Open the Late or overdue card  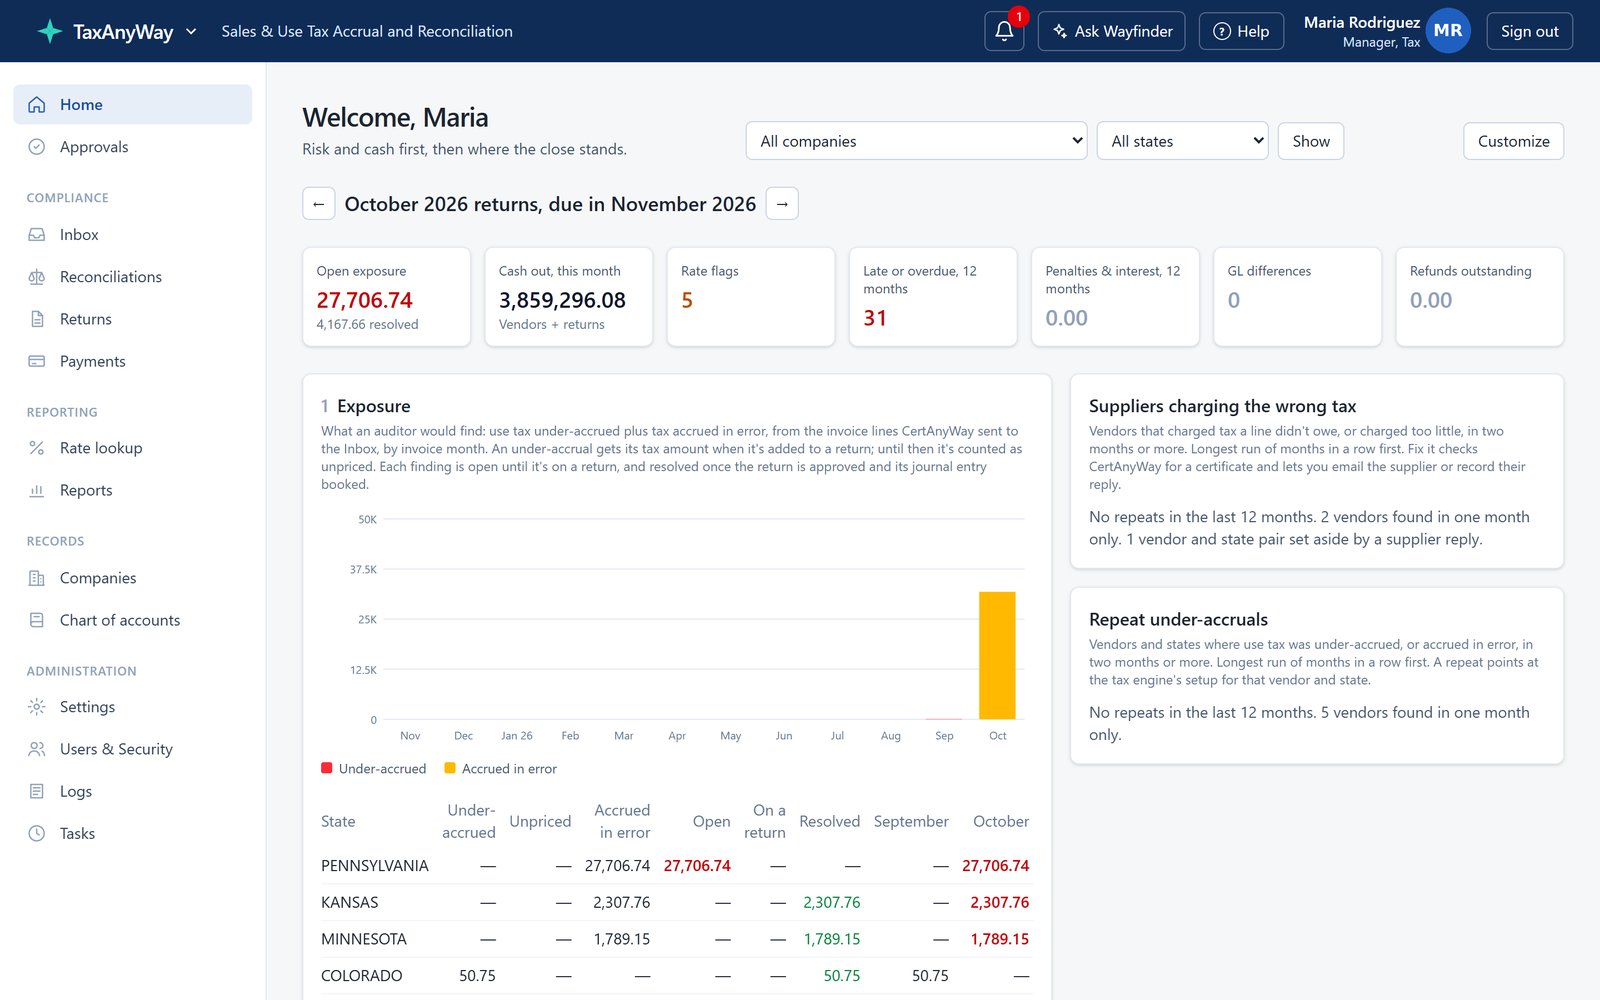tap(933, 297)
